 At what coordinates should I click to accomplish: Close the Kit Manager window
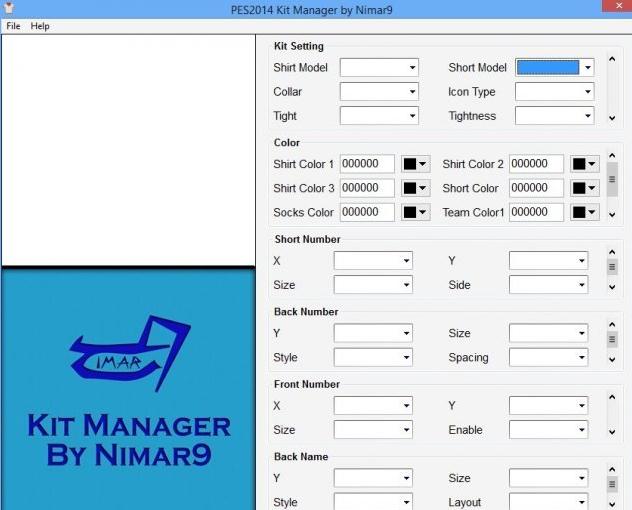click(x=618, y=6)
